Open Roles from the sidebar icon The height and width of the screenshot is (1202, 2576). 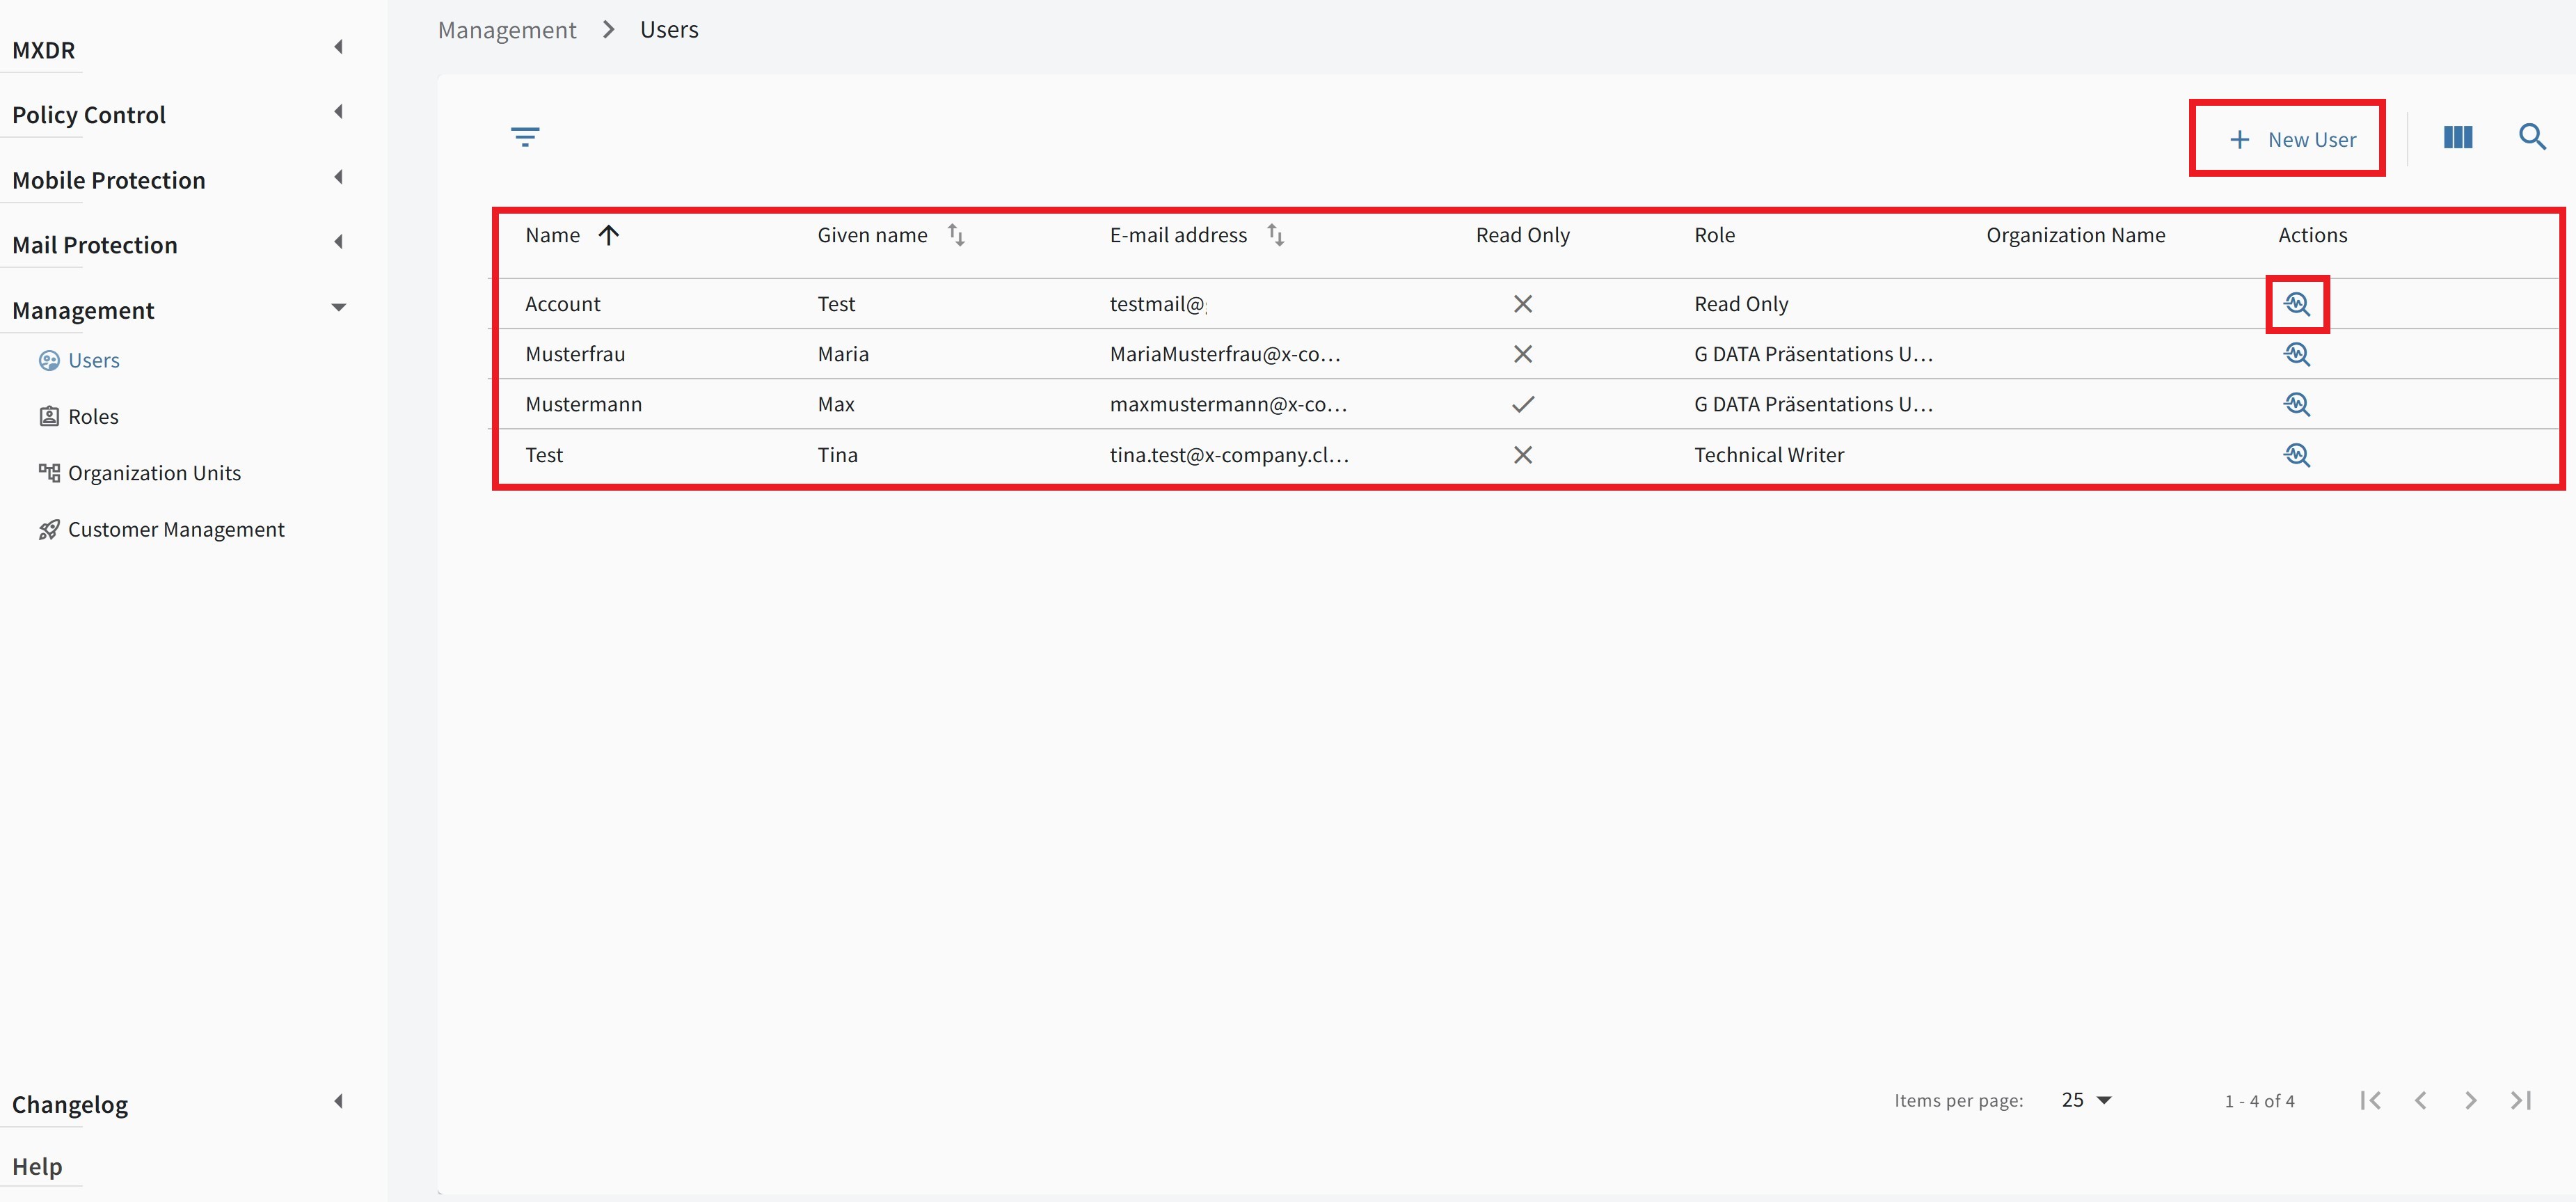[x=49, y=416]
